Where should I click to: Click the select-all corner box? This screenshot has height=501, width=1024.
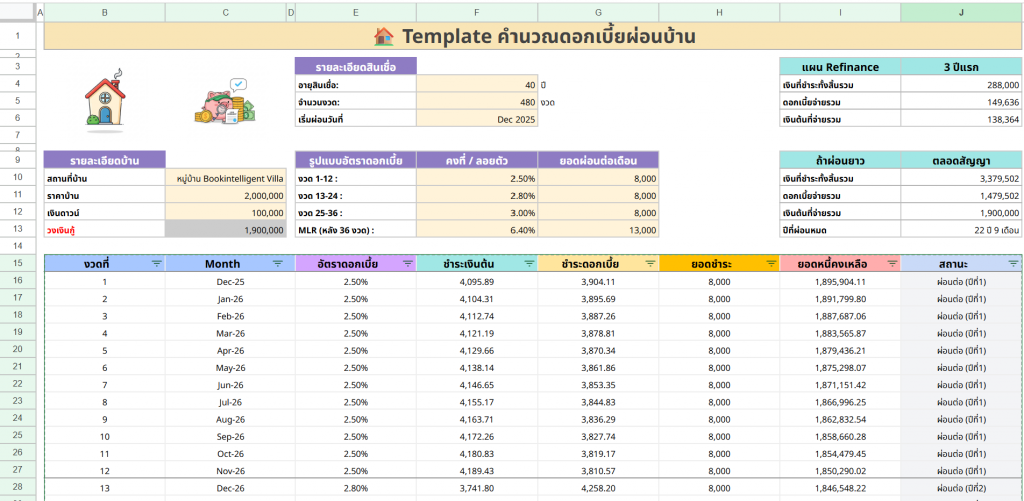point(18,12)
